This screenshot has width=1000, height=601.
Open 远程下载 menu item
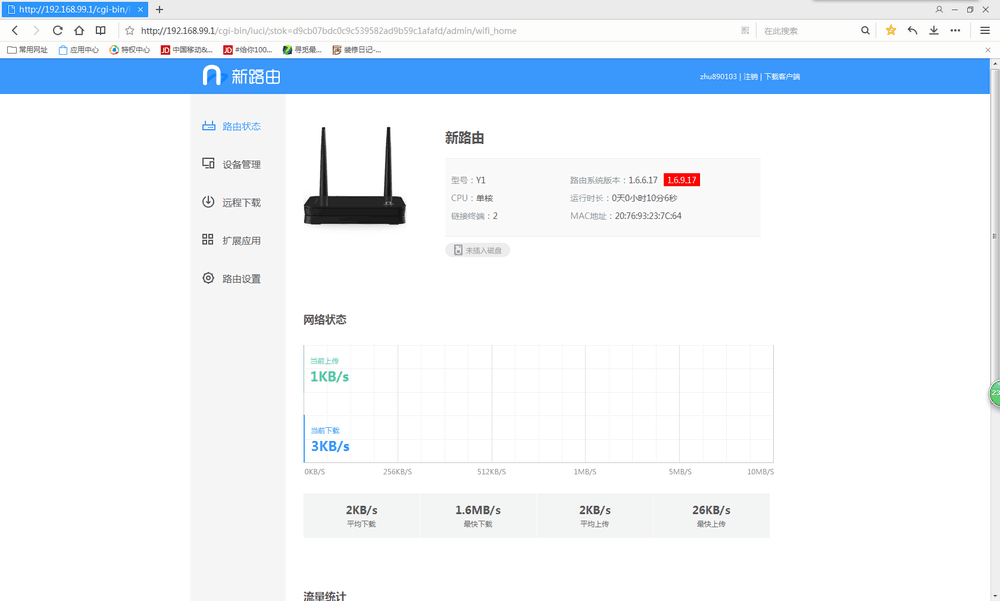241,203
